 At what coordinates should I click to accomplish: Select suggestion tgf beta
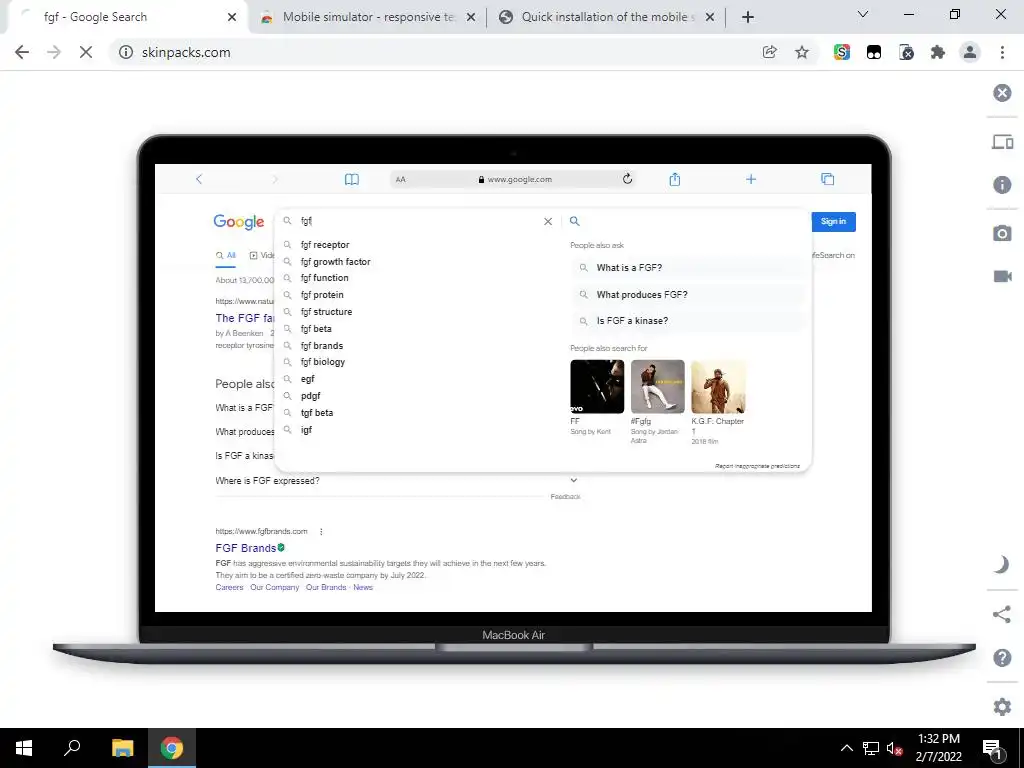tap(317, 413)
